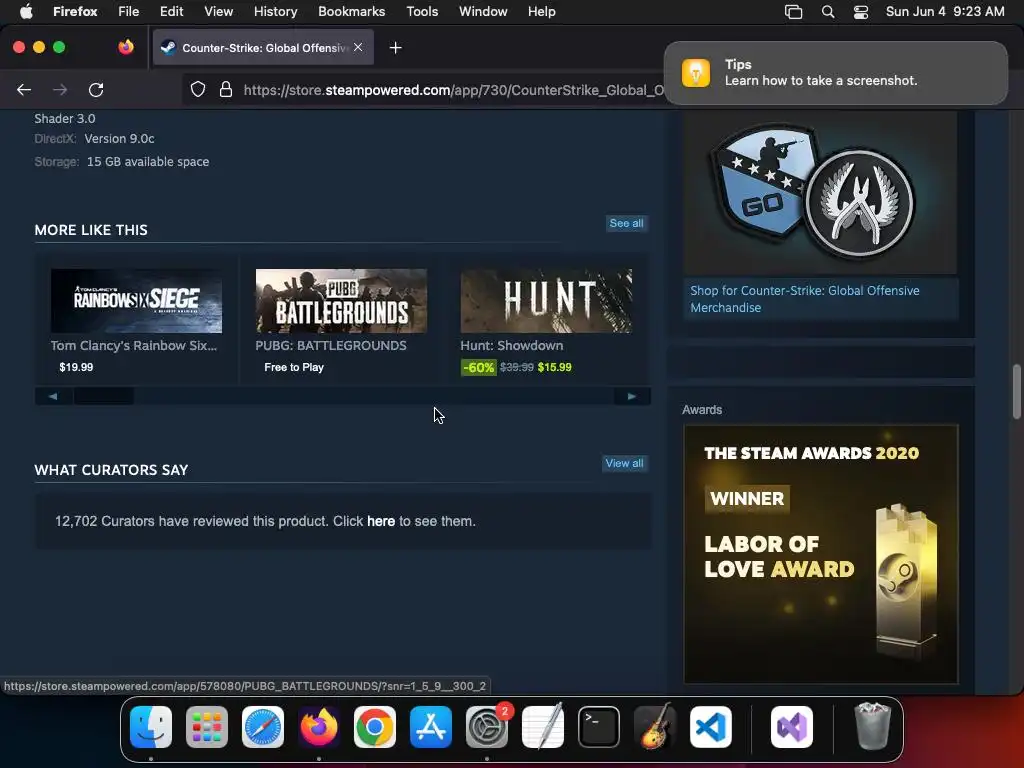Click the Firefox dock icon
The image size is (1024, 768).
[319, 727]
